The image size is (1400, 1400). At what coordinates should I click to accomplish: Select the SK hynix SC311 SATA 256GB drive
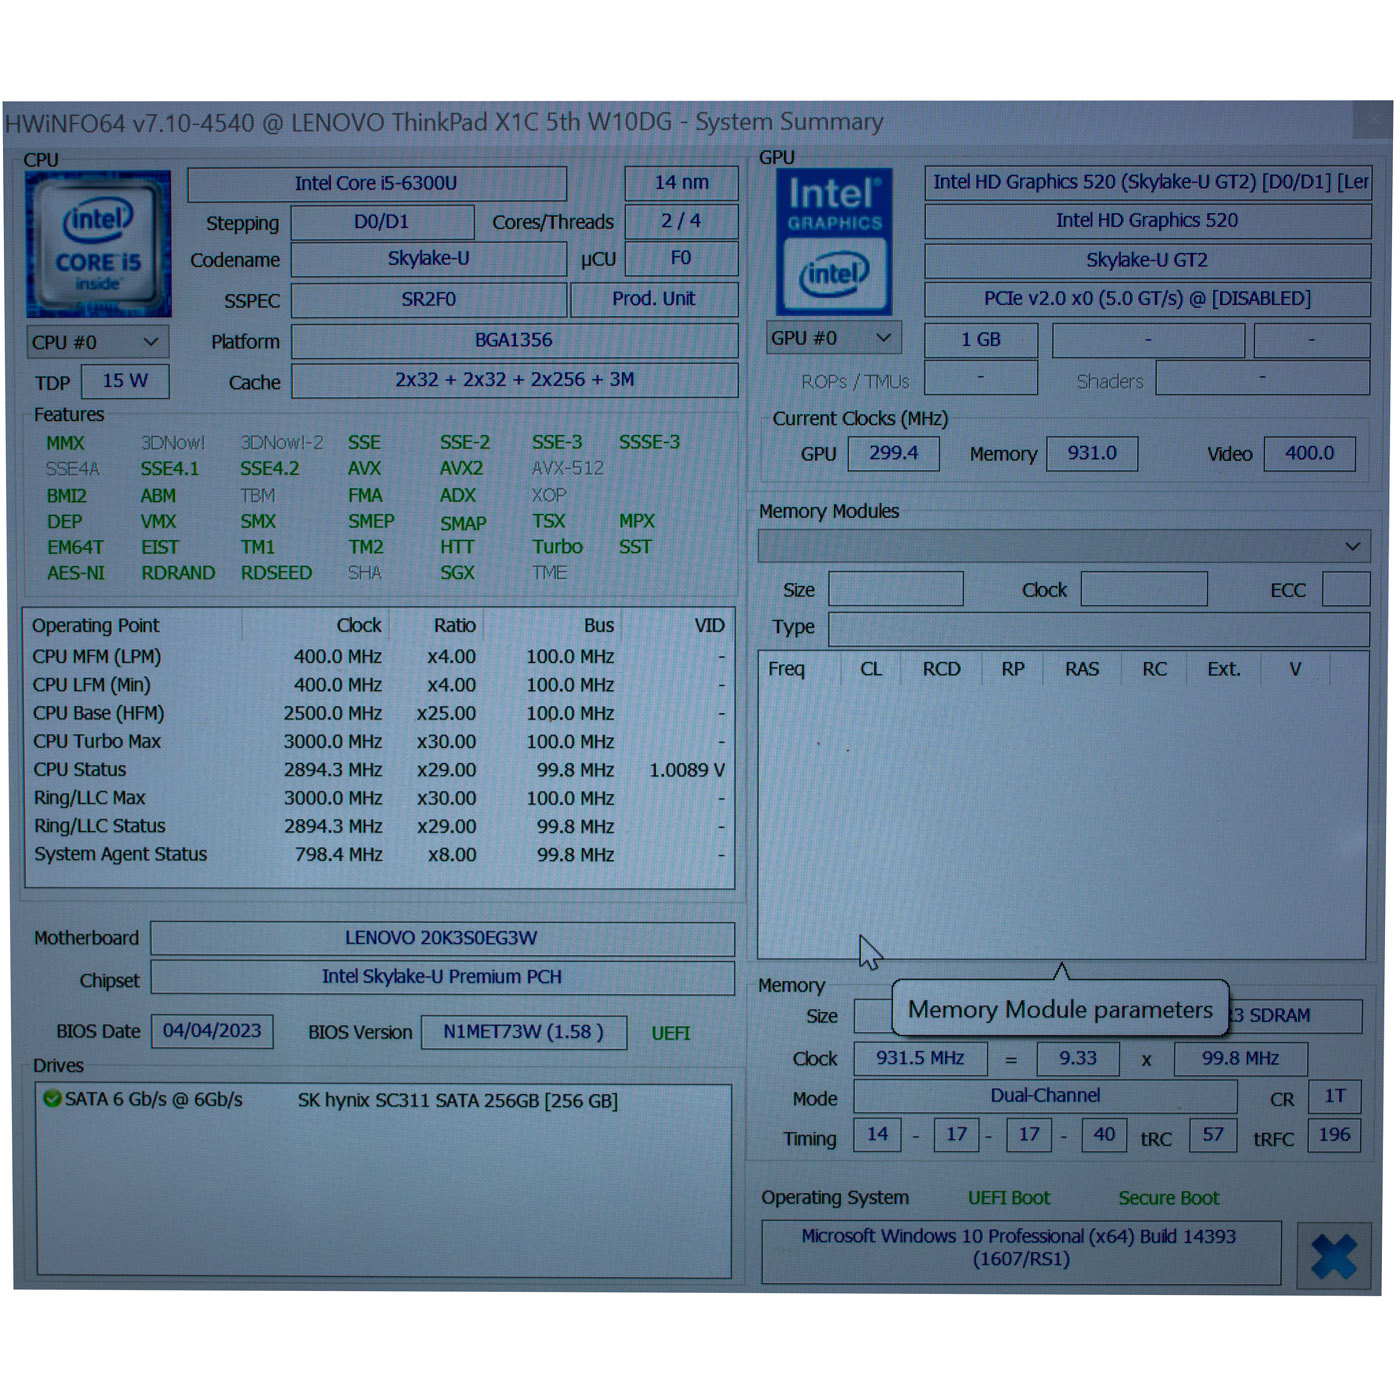point(384,1100)
